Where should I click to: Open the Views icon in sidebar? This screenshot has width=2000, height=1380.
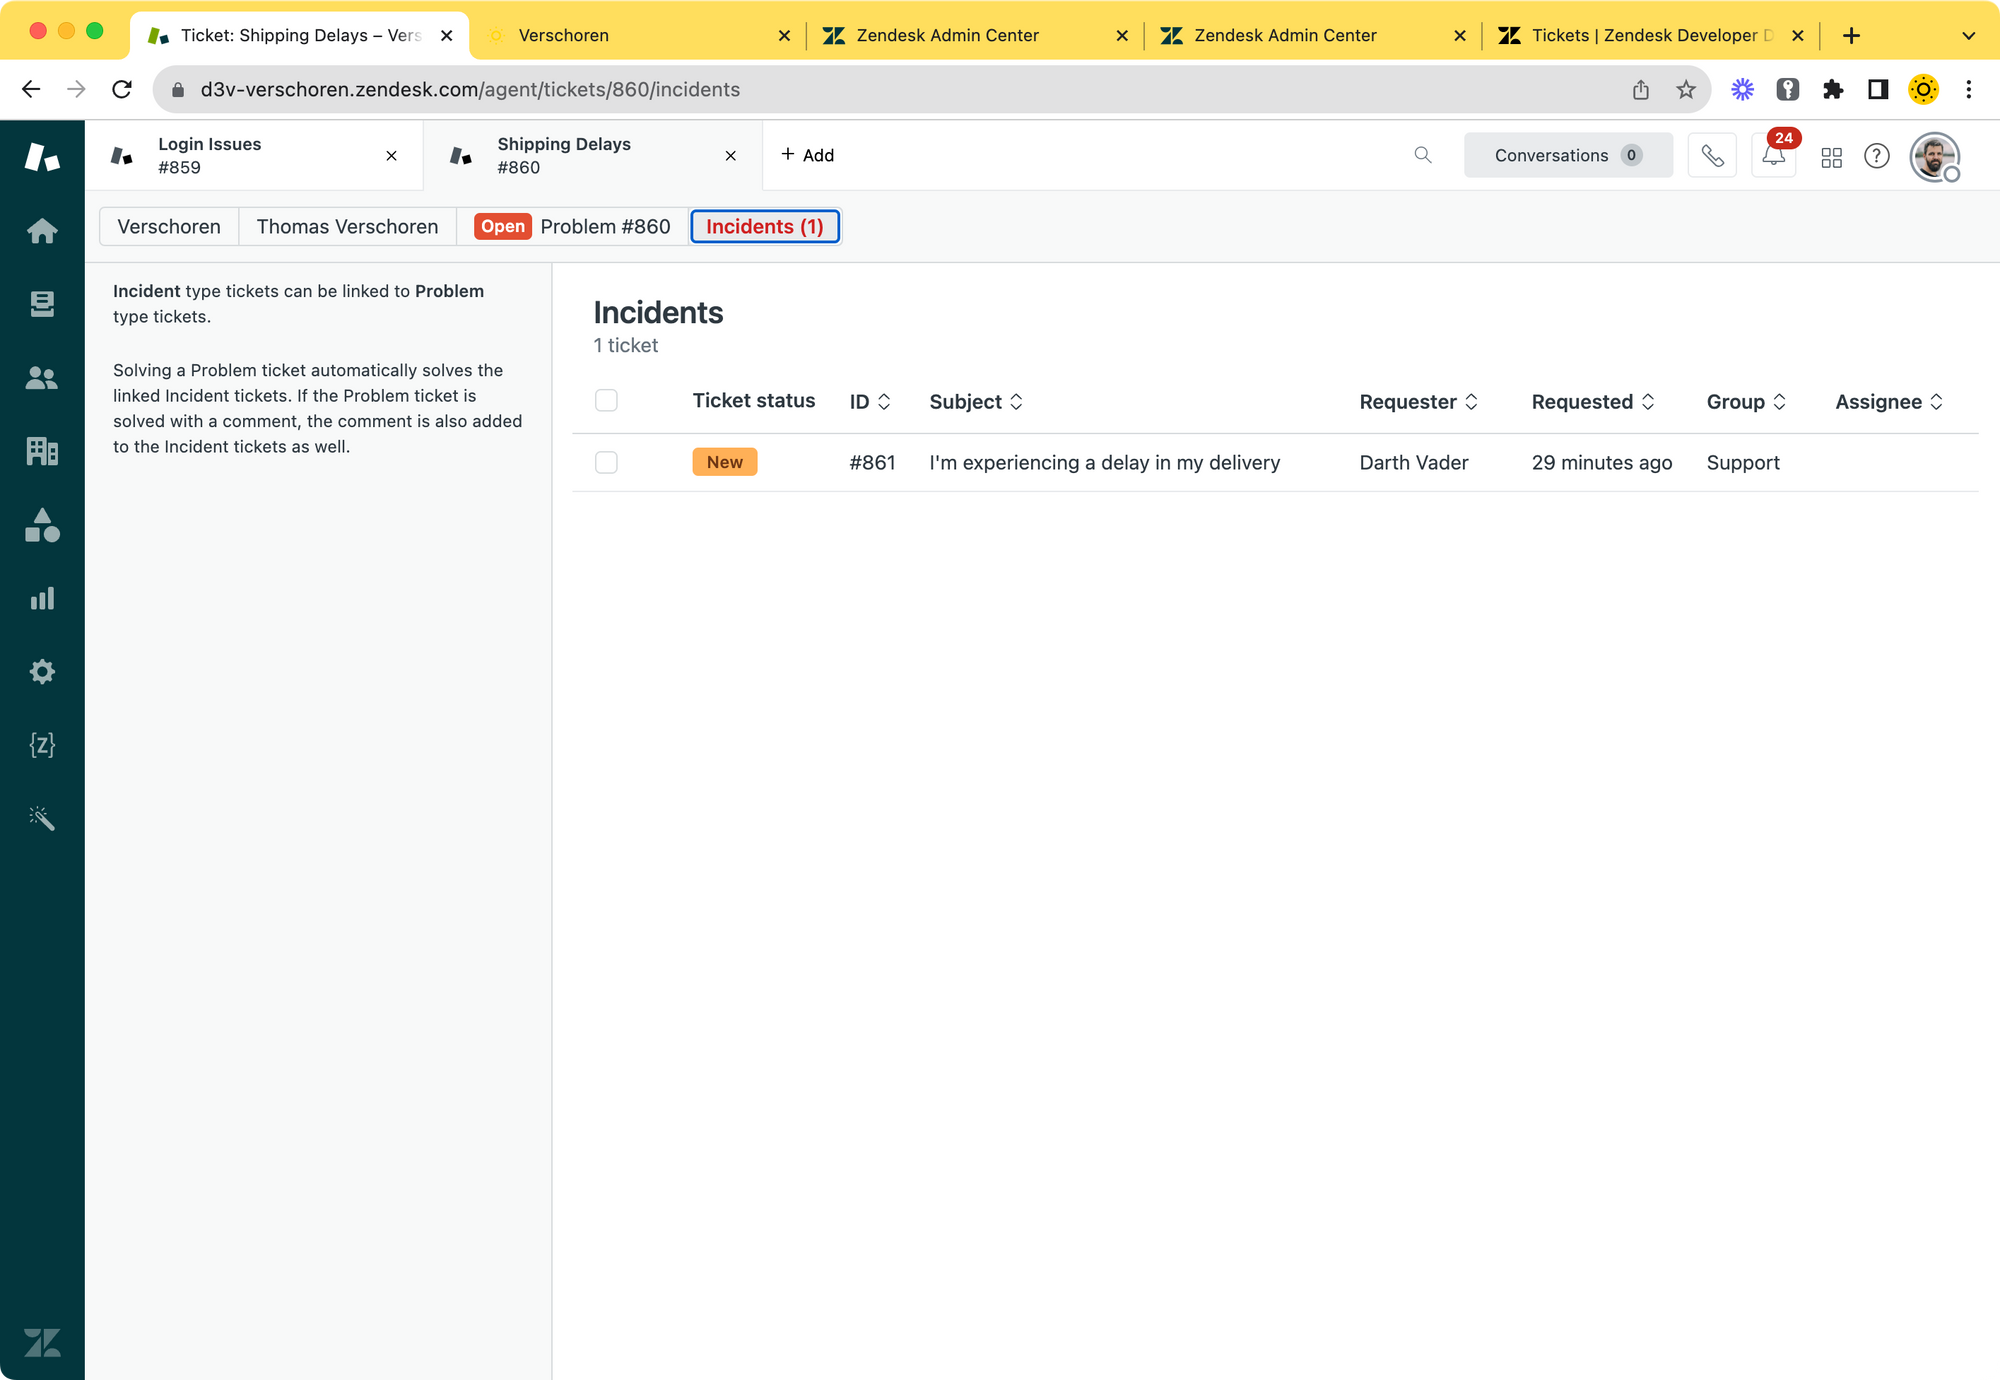[42, 304]
